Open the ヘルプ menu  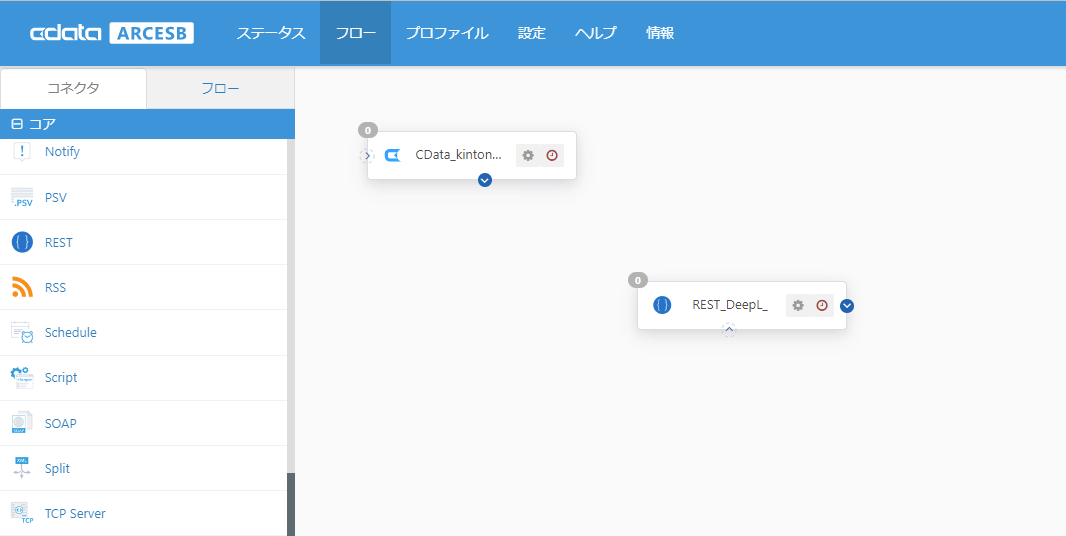coord(596,33)
